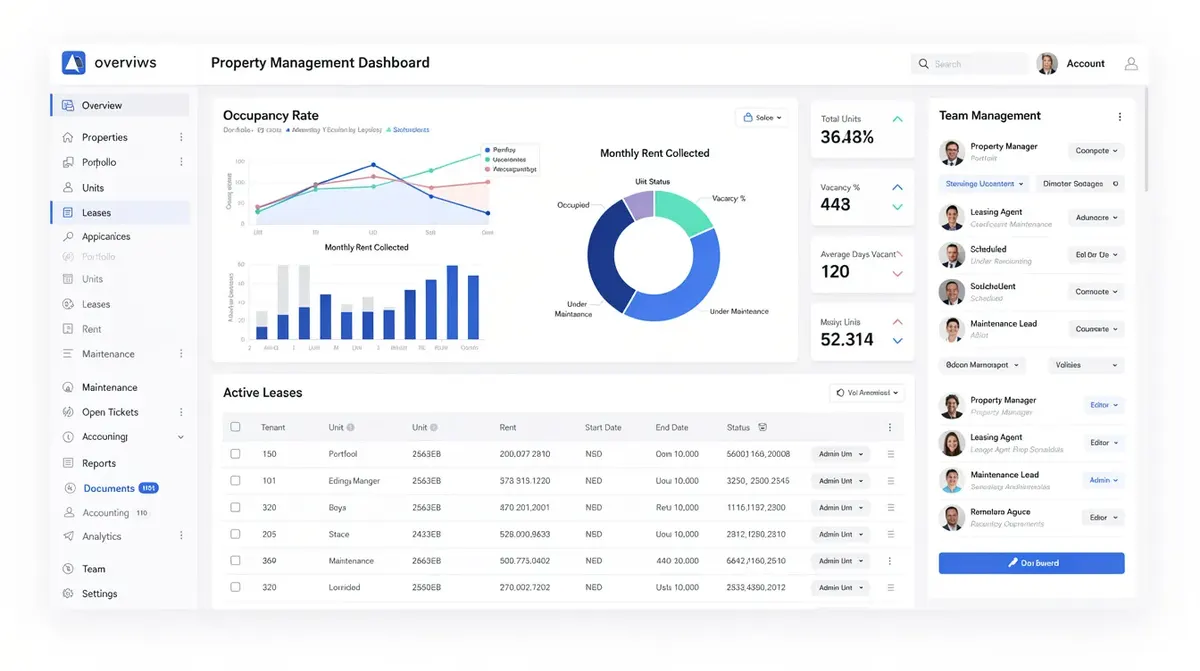Open Analytics more-options dots
This screenshot has width=1200, height=671.
181,536
